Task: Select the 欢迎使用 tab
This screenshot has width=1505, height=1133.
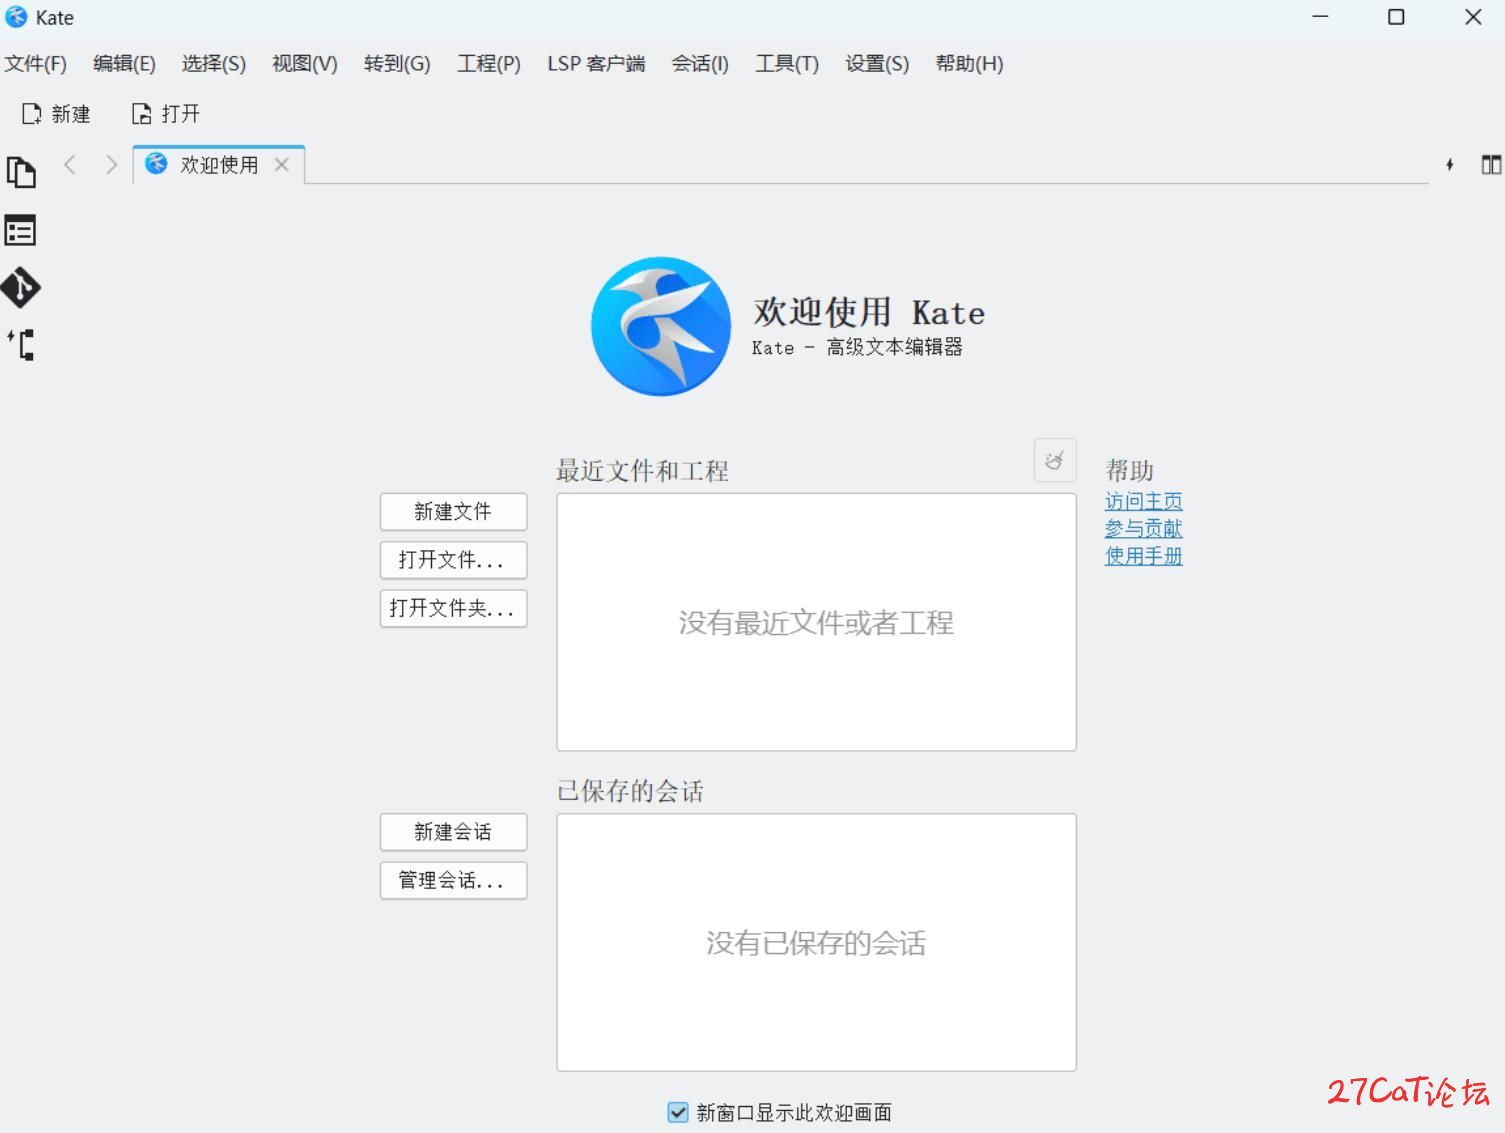Action: click(x=218, y=165)
